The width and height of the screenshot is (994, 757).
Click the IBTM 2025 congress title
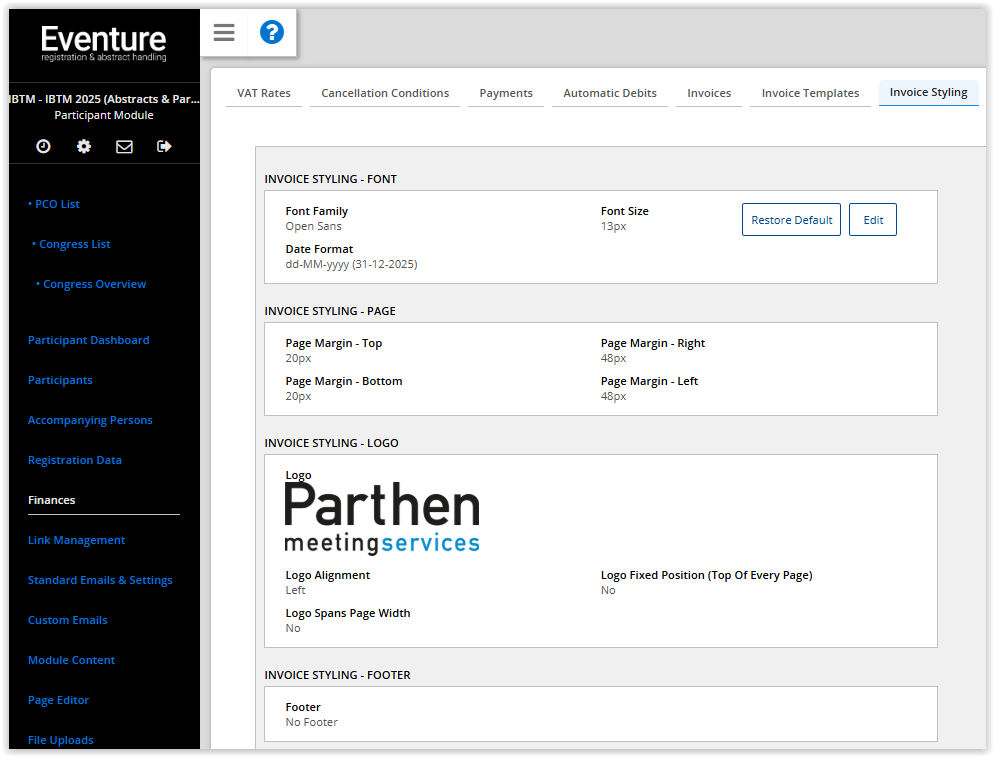click(x=104, y=99)
